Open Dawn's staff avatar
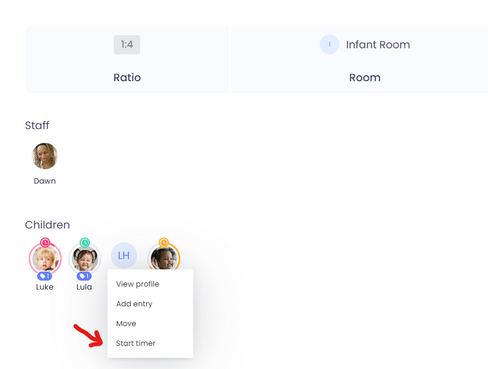Image resolution: width=488 pixels, height=369 pixels. (x=45, y=156)
